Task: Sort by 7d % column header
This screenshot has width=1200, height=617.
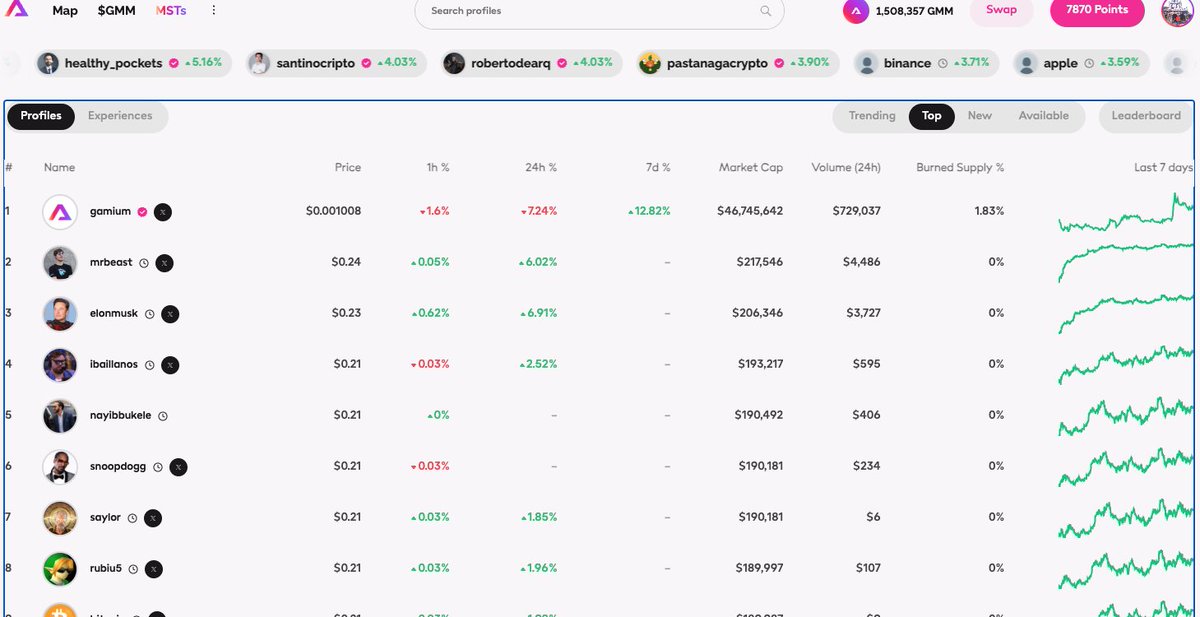Action: click(658, 168)
